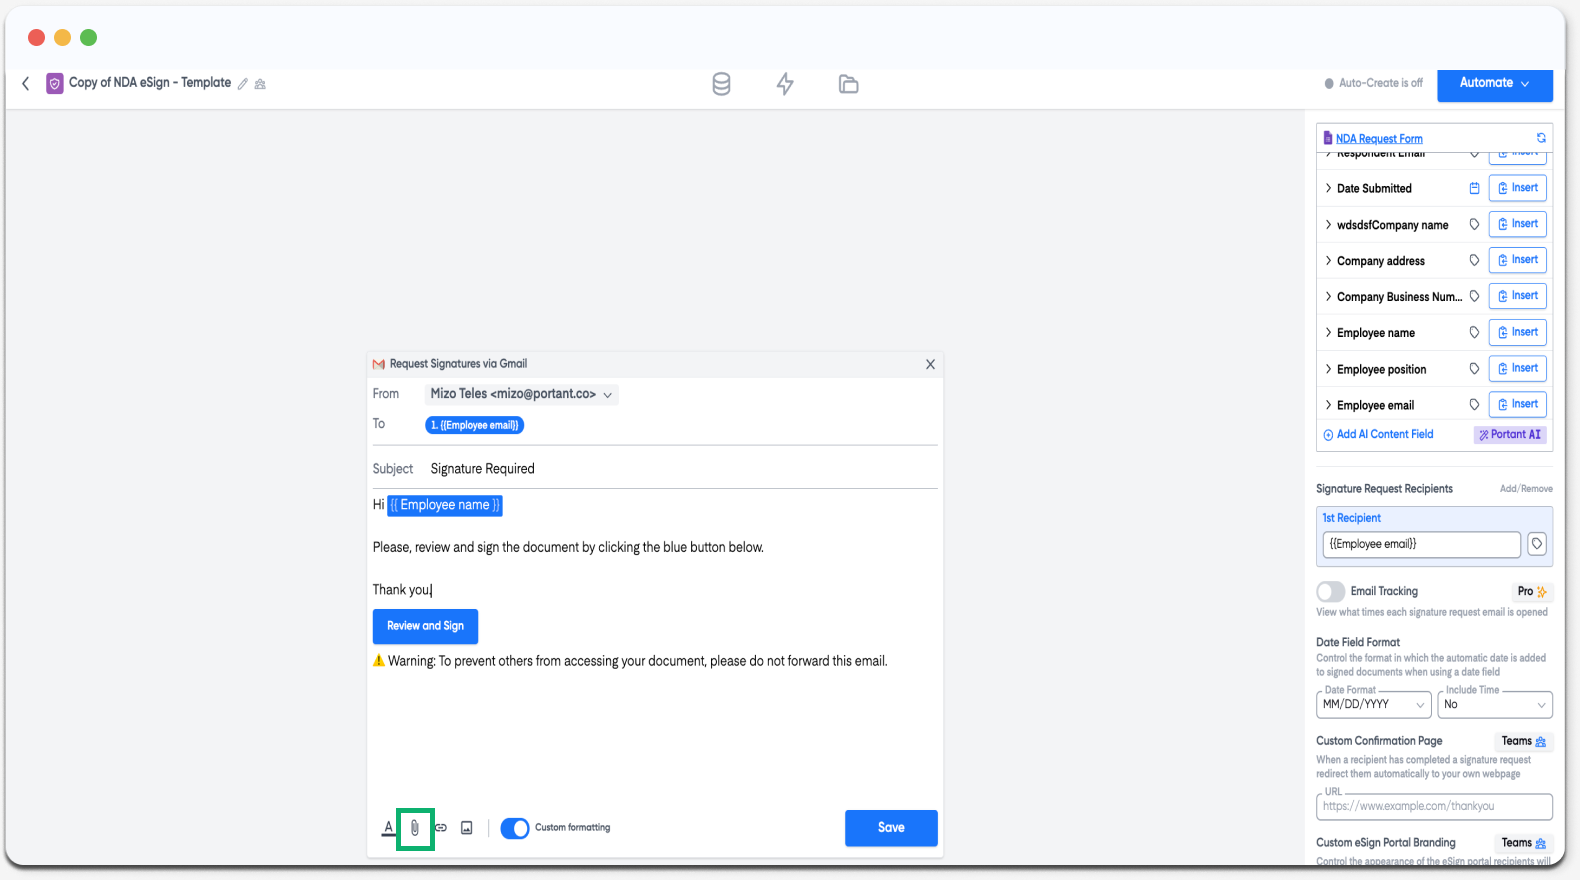Open the NDA Request Form link
This screenshot has width=1580, height=880.
1379,139
